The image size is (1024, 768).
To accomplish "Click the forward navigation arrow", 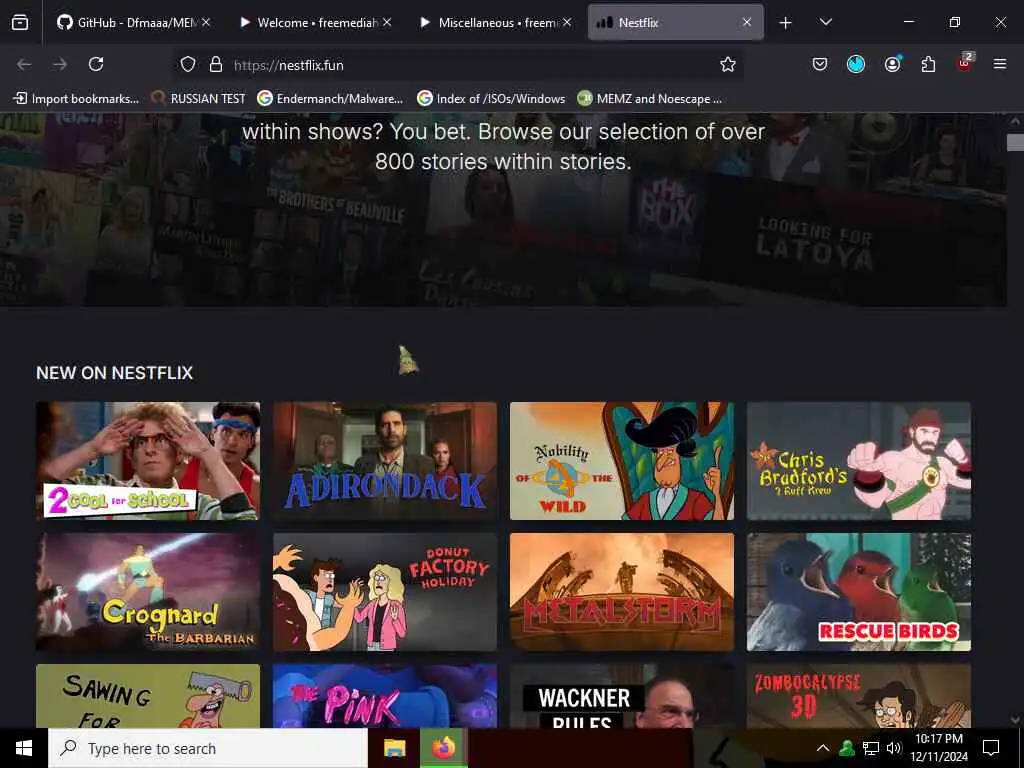I will pos(59,64).
